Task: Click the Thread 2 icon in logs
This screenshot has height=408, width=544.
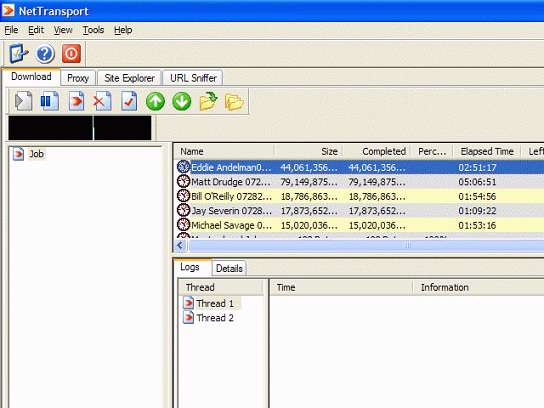Action: 188,317
